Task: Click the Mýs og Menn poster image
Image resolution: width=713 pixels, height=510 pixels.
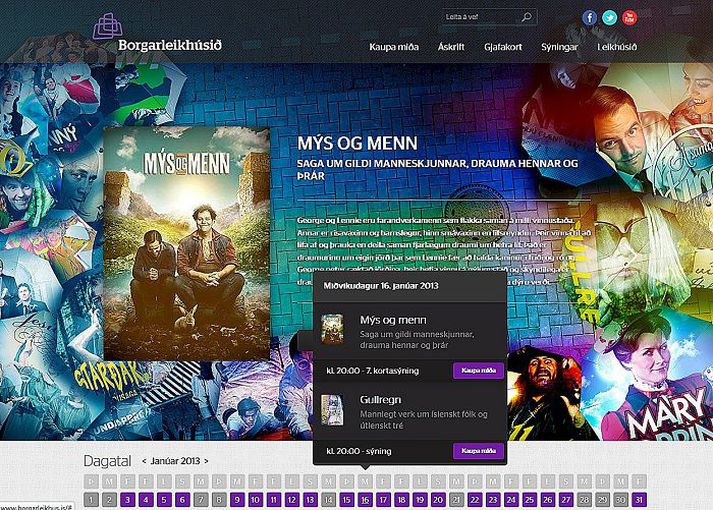Action: [187, 244]
